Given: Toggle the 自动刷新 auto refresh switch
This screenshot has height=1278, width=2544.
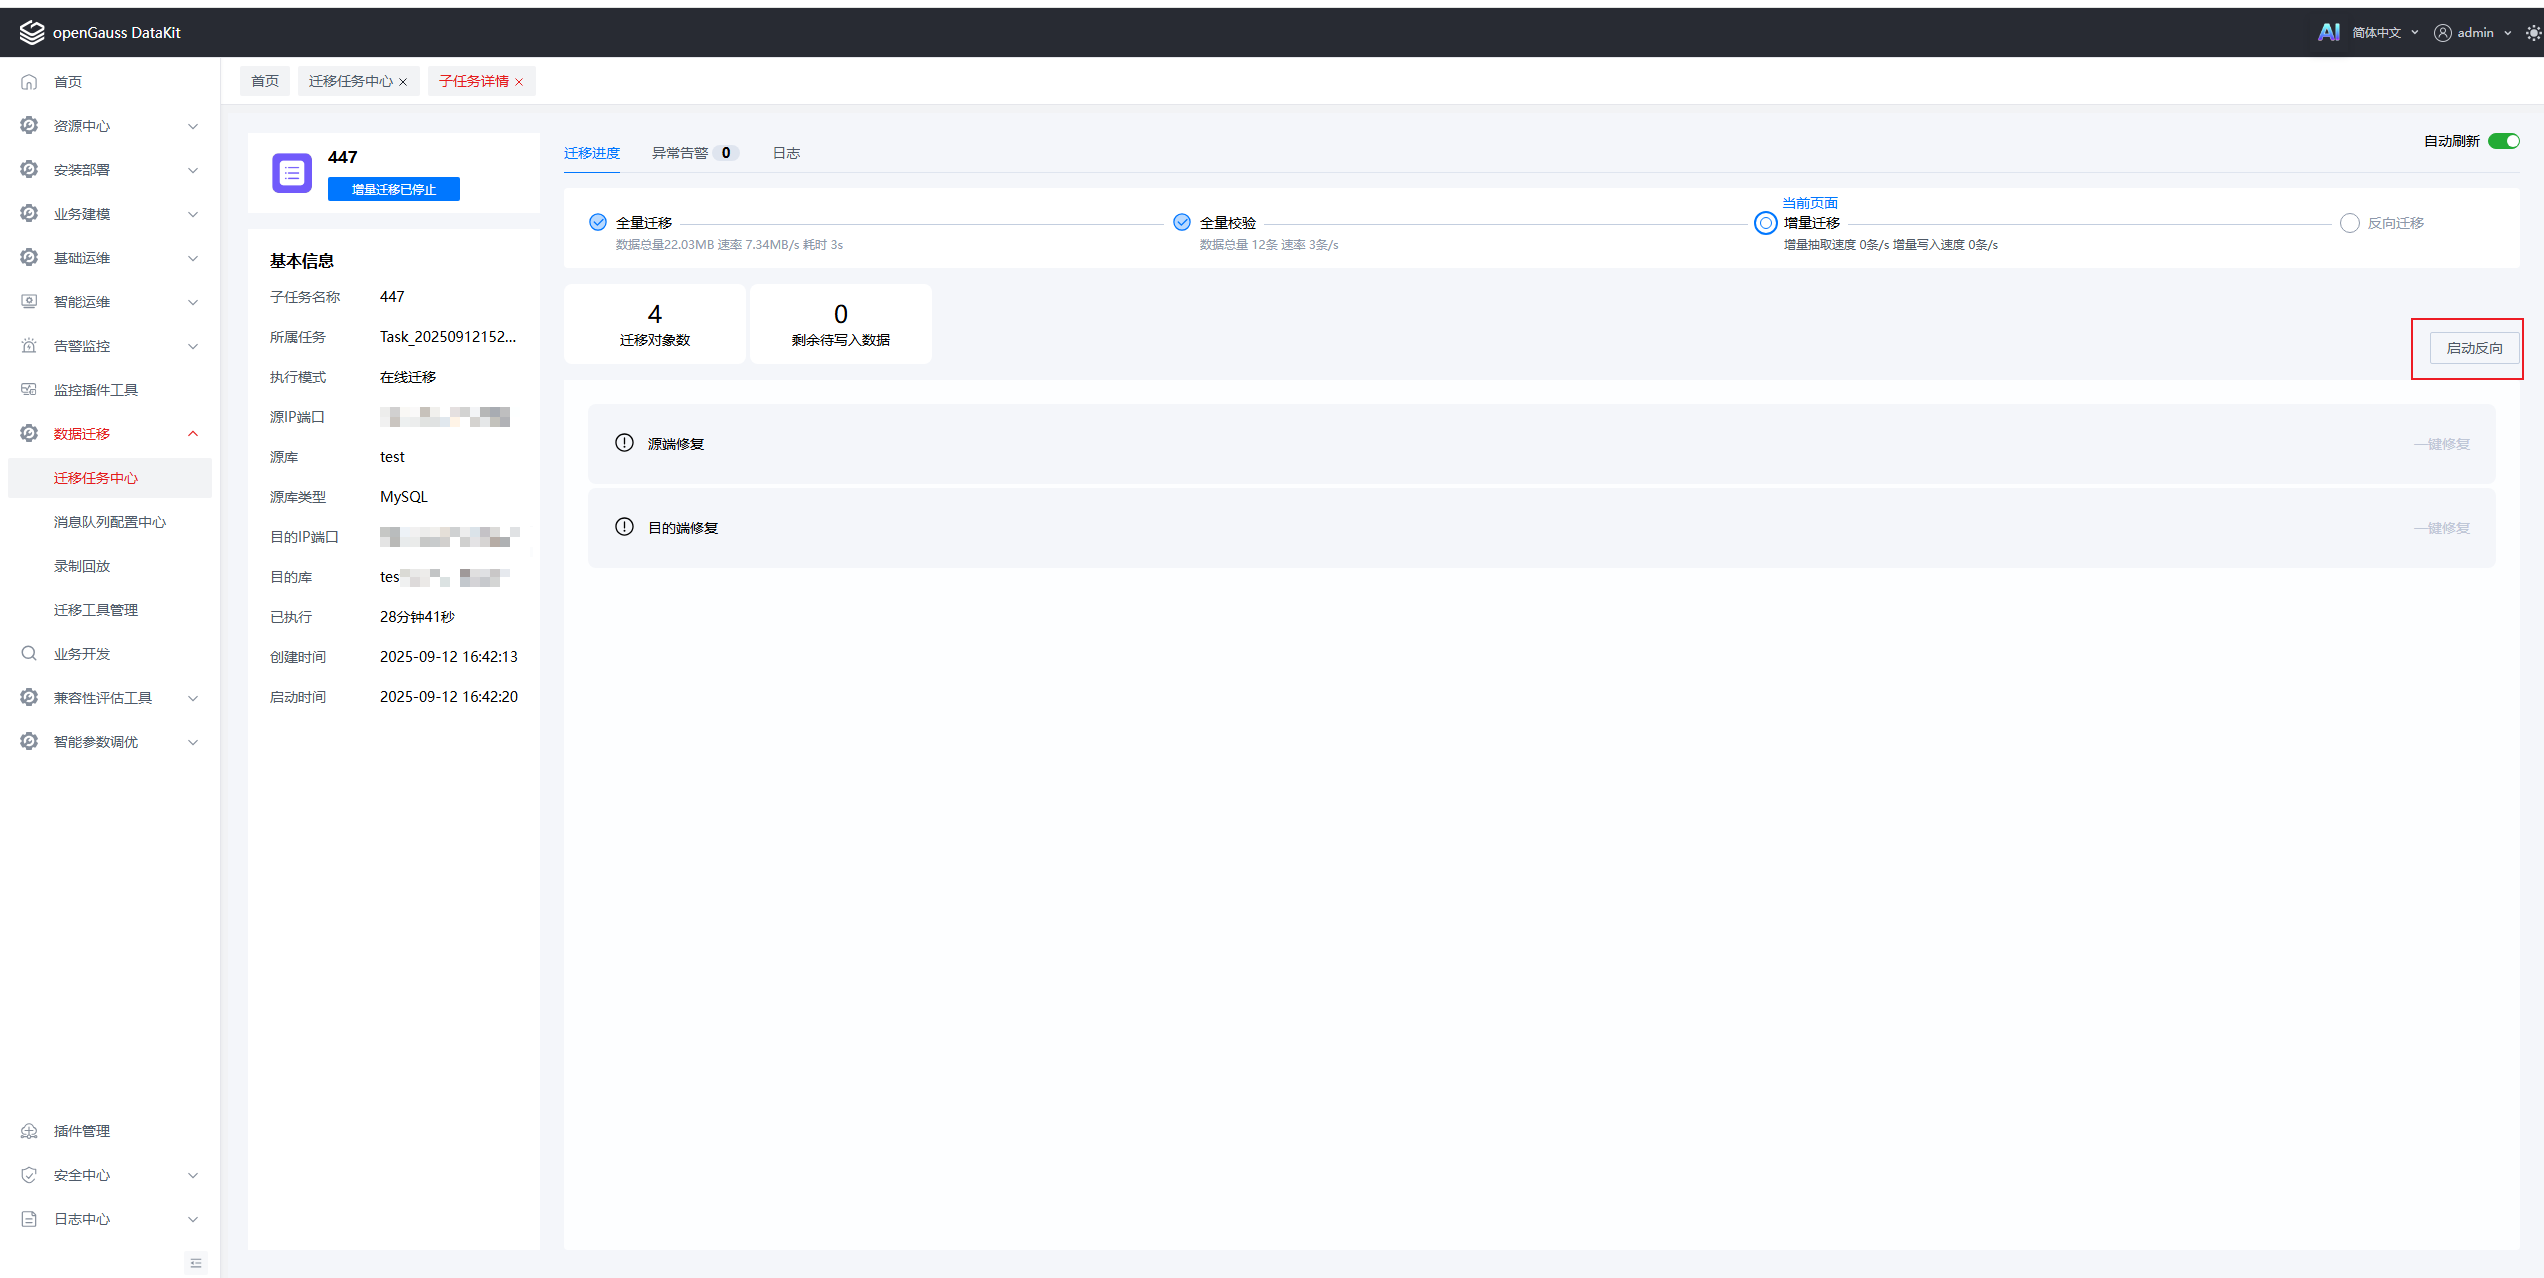Looking at the screenshot, I should pyautogui.click(x=2503, y=141).
